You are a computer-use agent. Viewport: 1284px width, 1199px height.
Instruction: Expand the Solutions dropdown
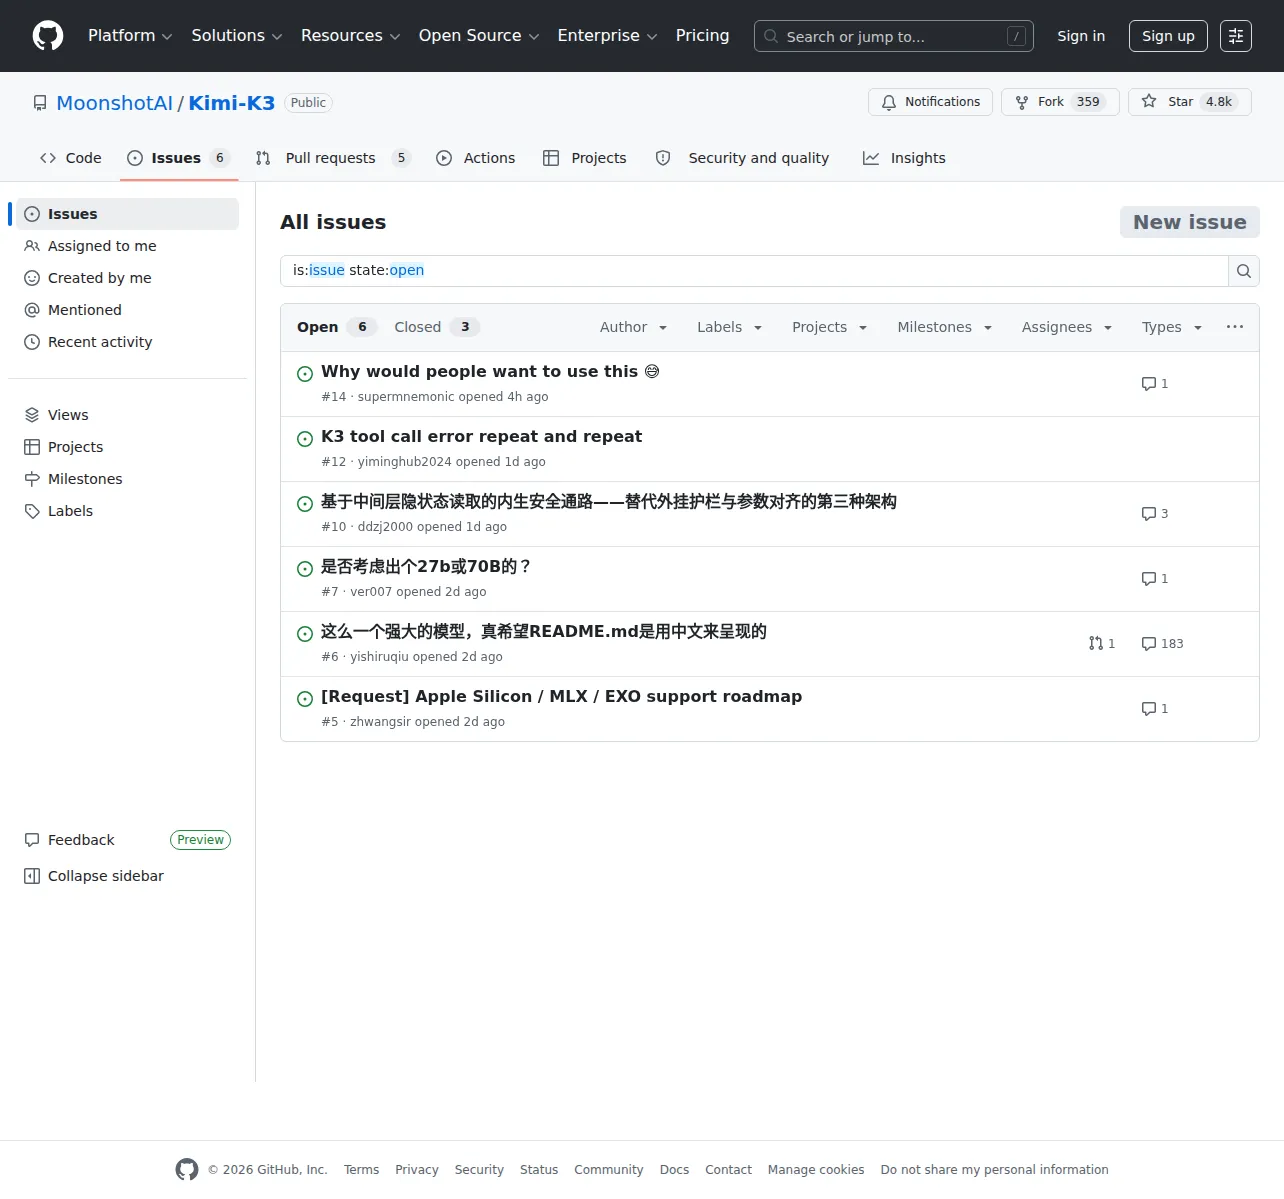[x=237, y=36]
